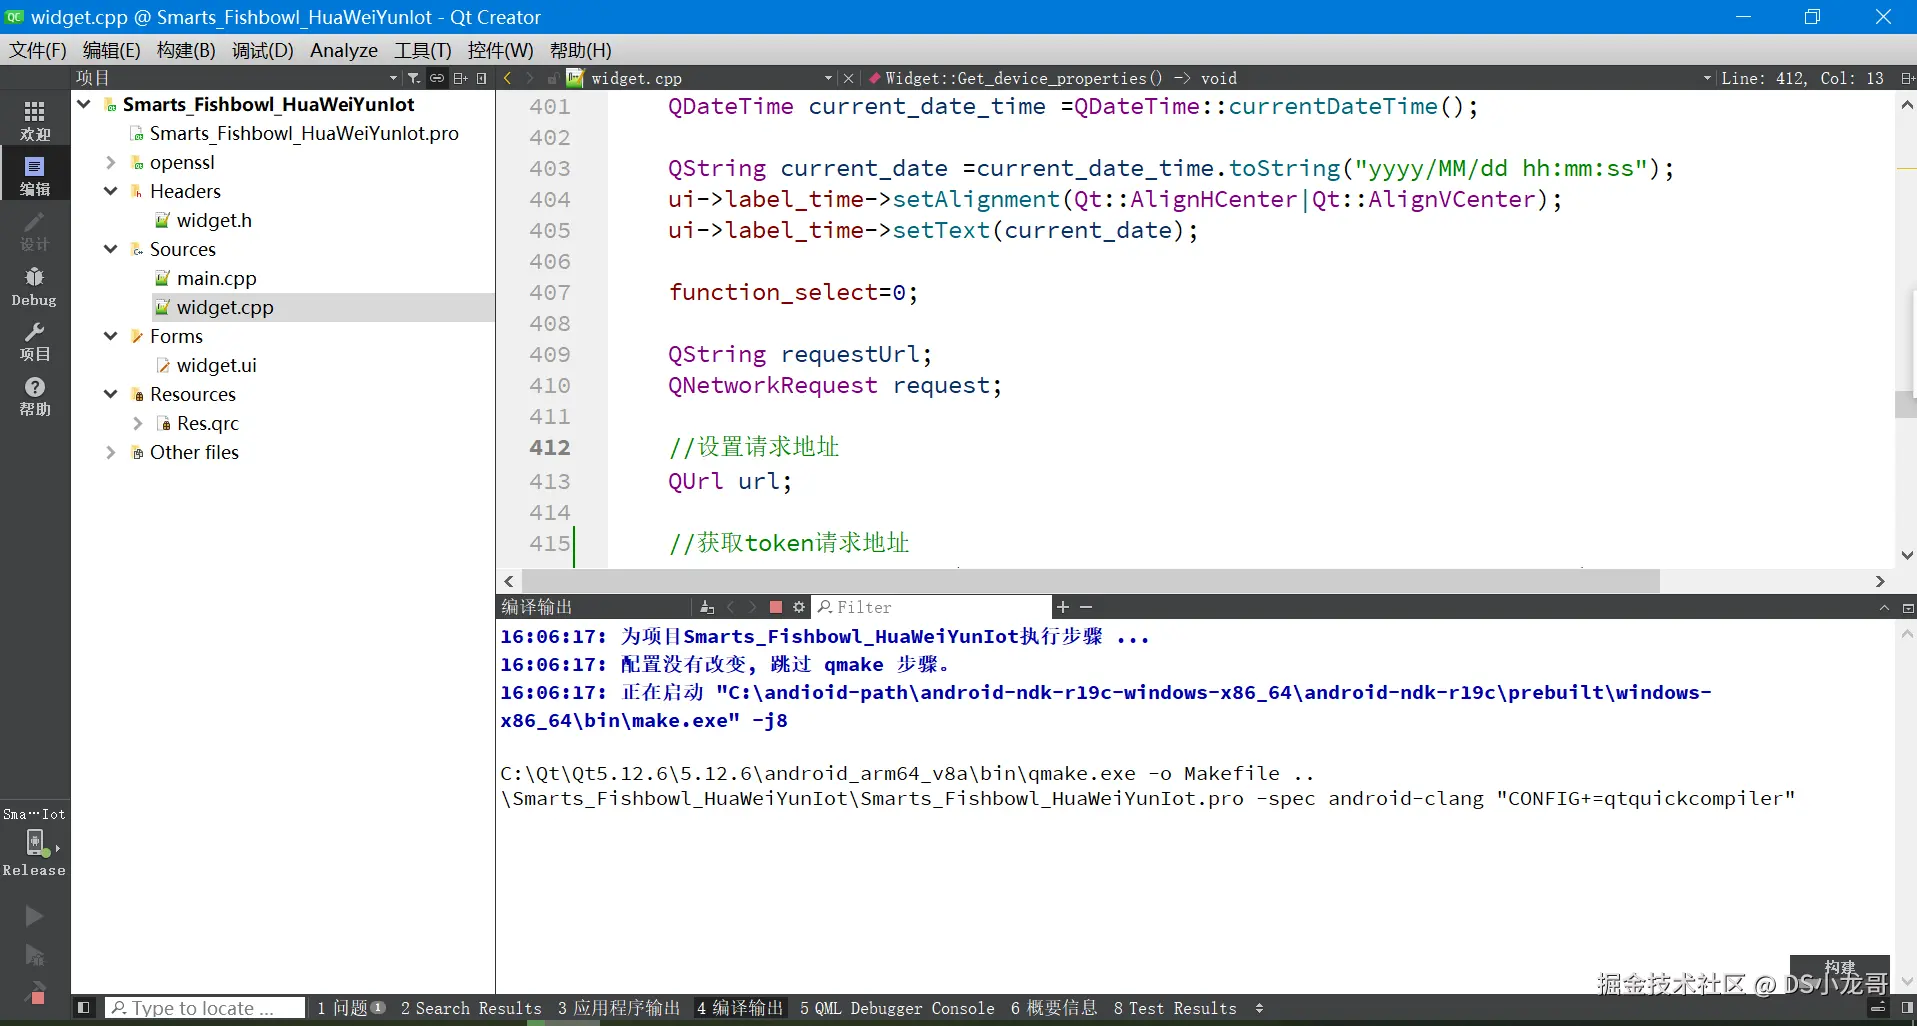Viewport: 1917px width, 1026px height.
Task: Toggle synchronize with editor link icon
Action: (437, 78)
